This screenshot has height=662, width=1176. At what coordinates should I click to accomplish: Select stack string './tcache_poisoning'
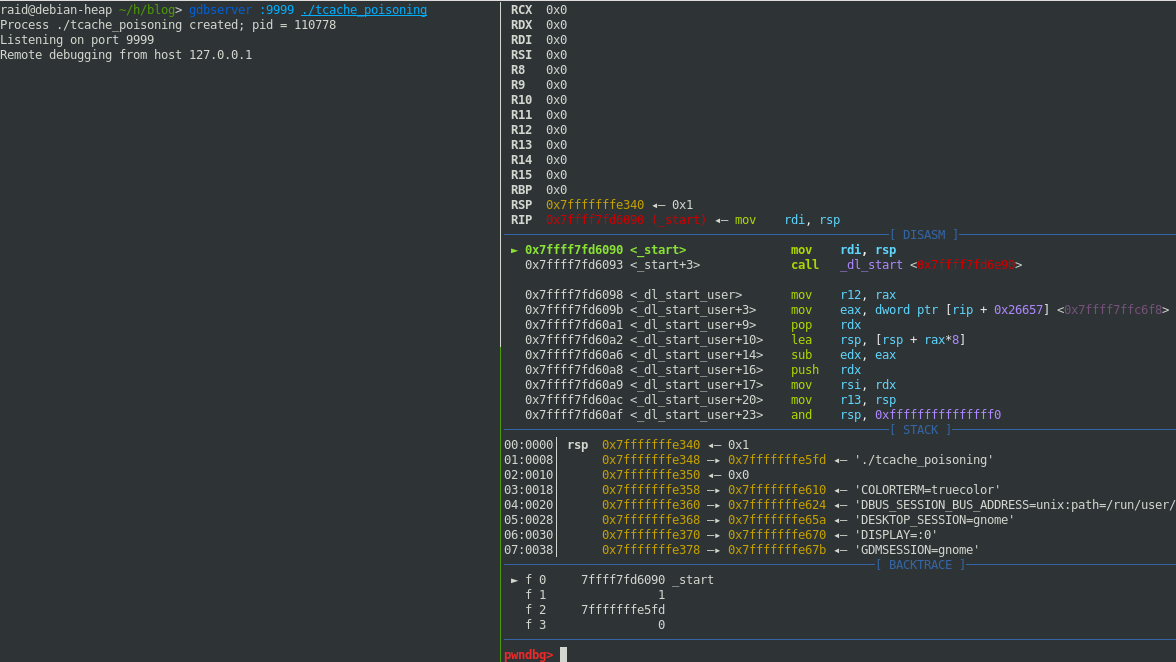tap(924, 460)
